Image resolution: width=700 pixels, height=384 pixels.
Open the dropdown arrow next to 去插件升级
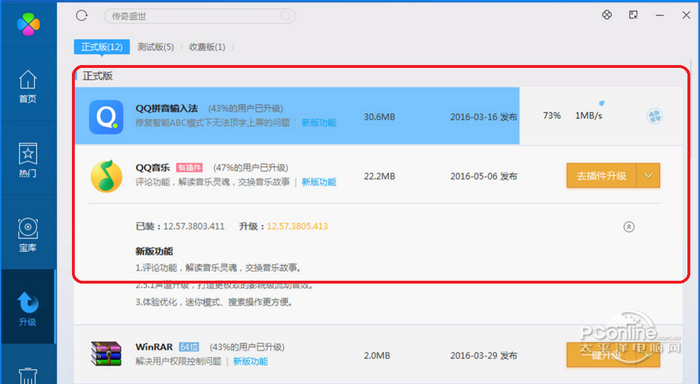click(x=648, y=175)
